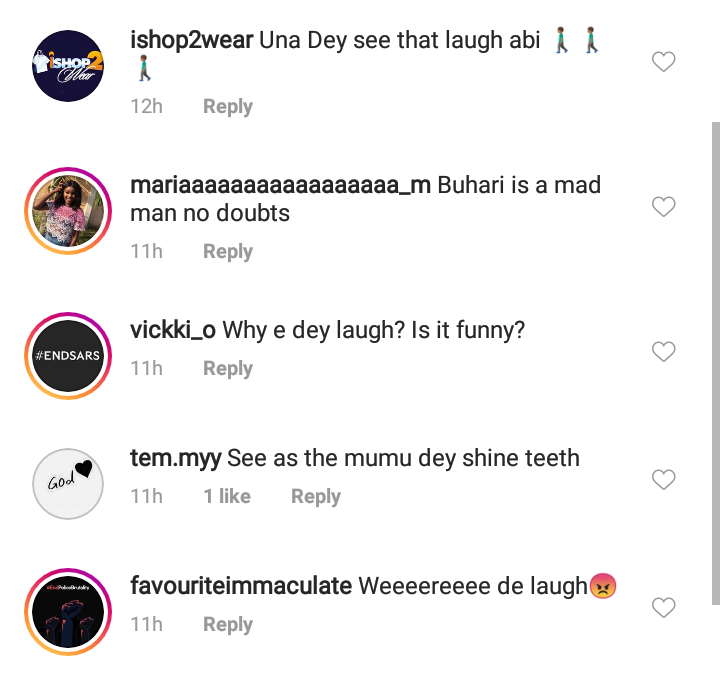Reply to favouriteimmaculate's comment

click(228, 625)
